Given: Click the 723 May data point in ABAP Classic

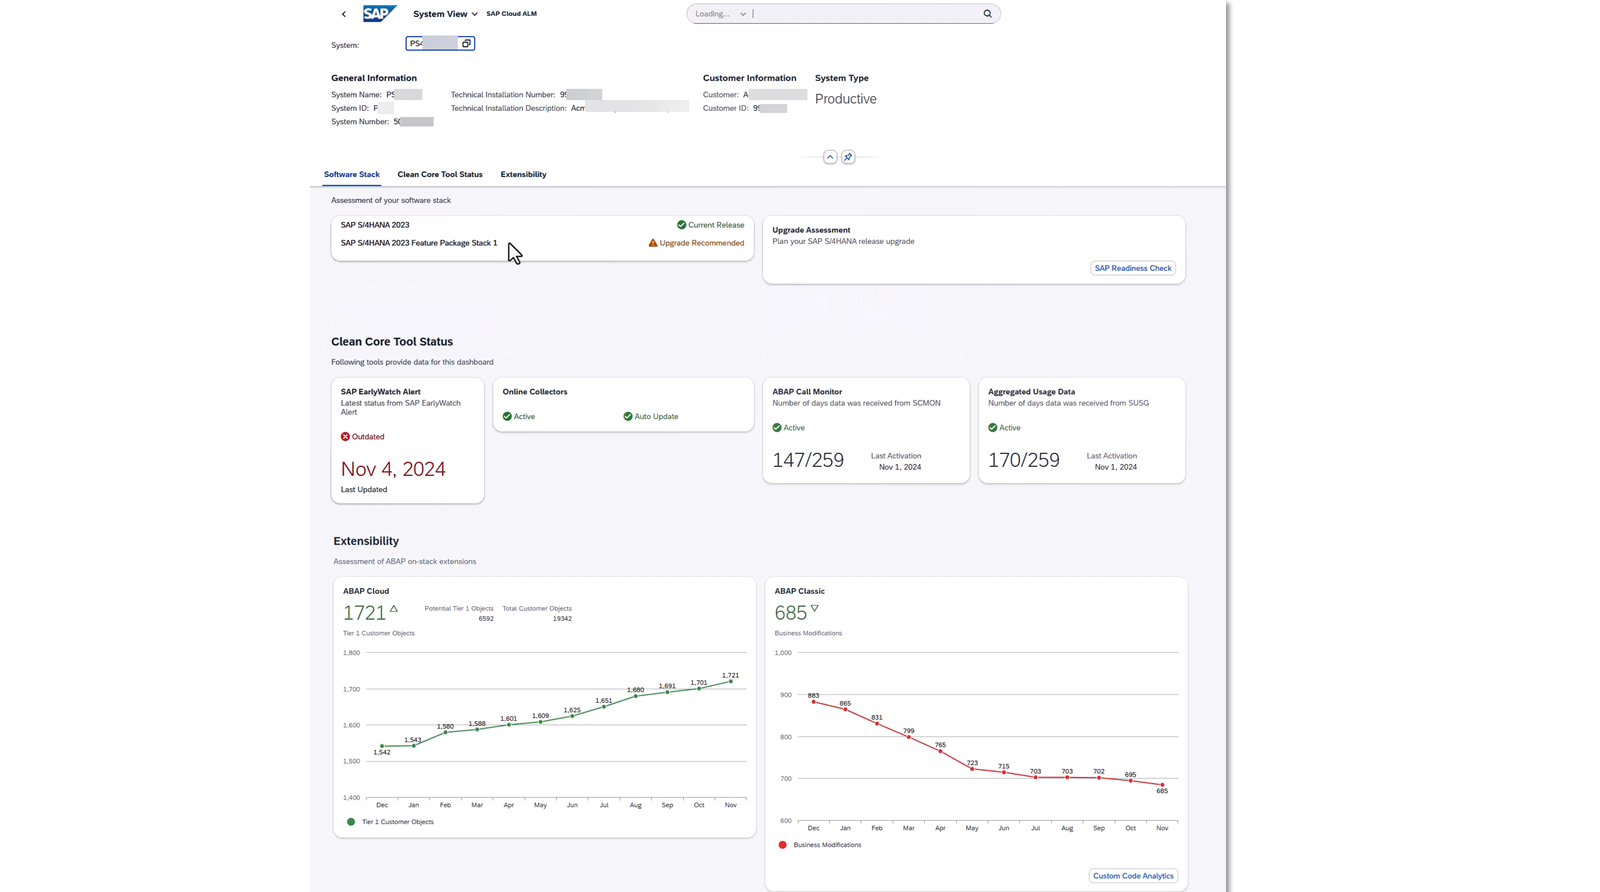Looking at the screenshot, I should [972, 769].
